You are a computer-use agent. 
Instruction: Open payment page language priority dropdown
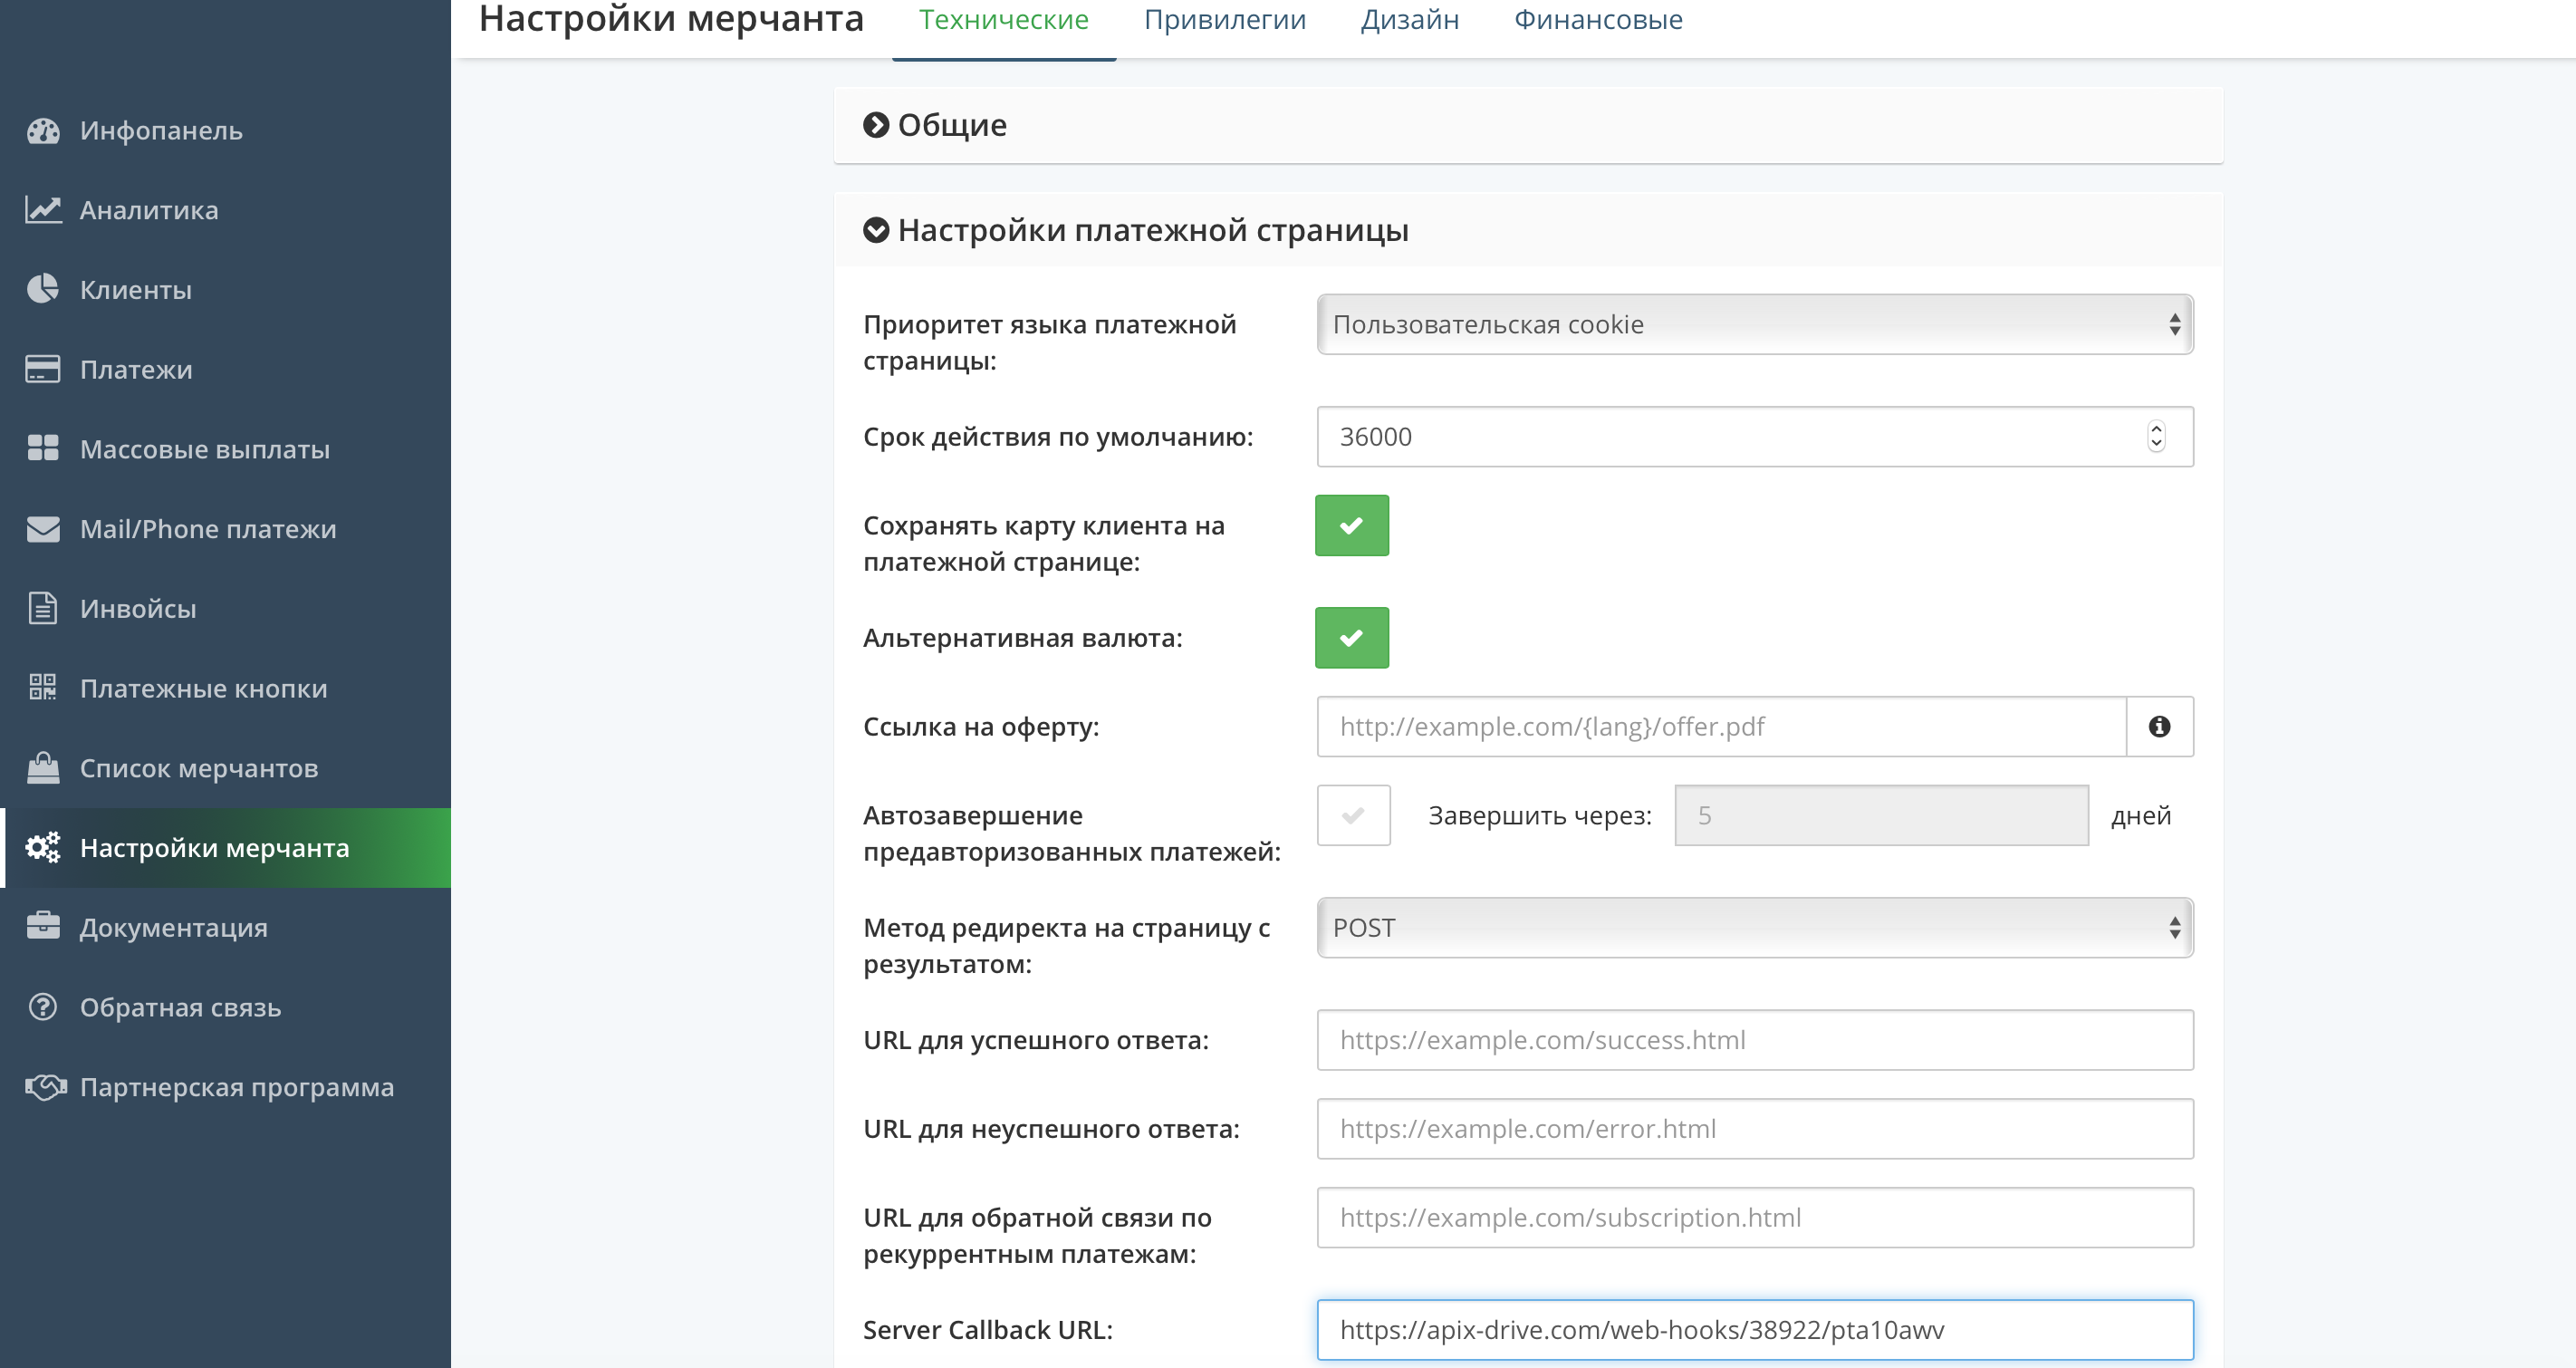click(1755, 324)
